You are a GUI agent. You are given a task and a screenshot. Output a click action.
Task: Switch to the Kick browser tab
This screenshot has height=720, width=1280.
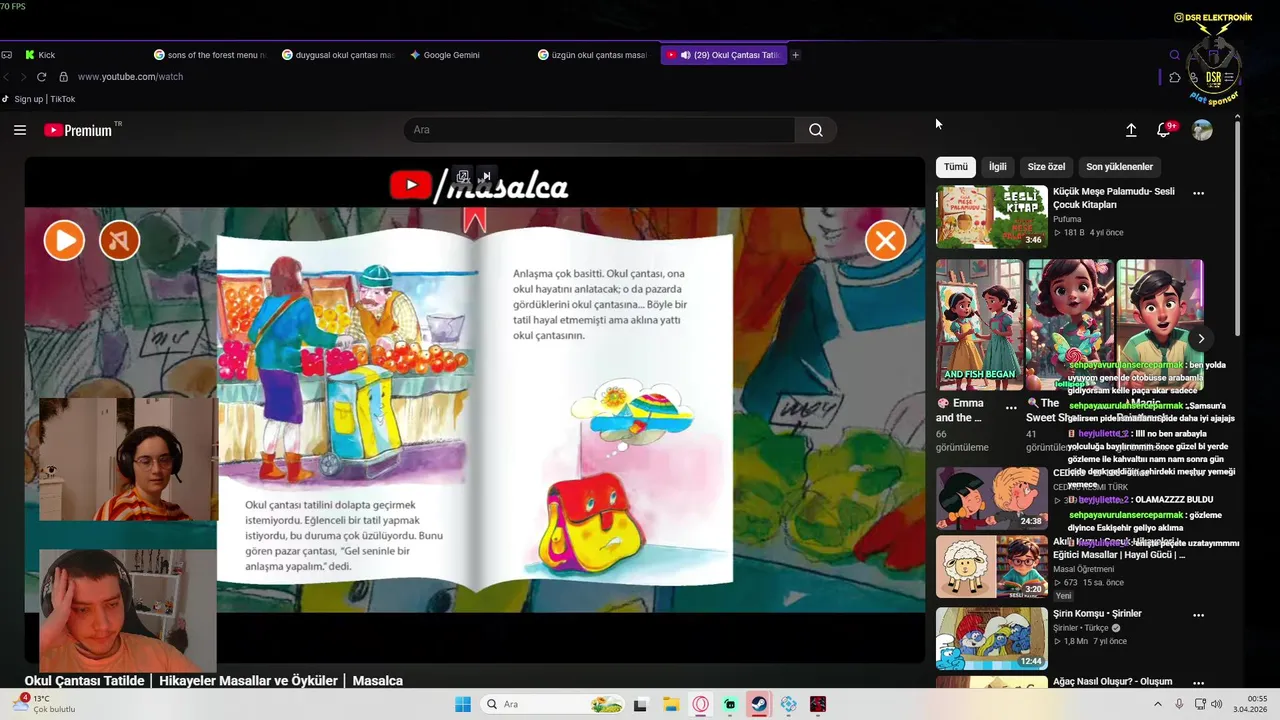coord(40,55)
